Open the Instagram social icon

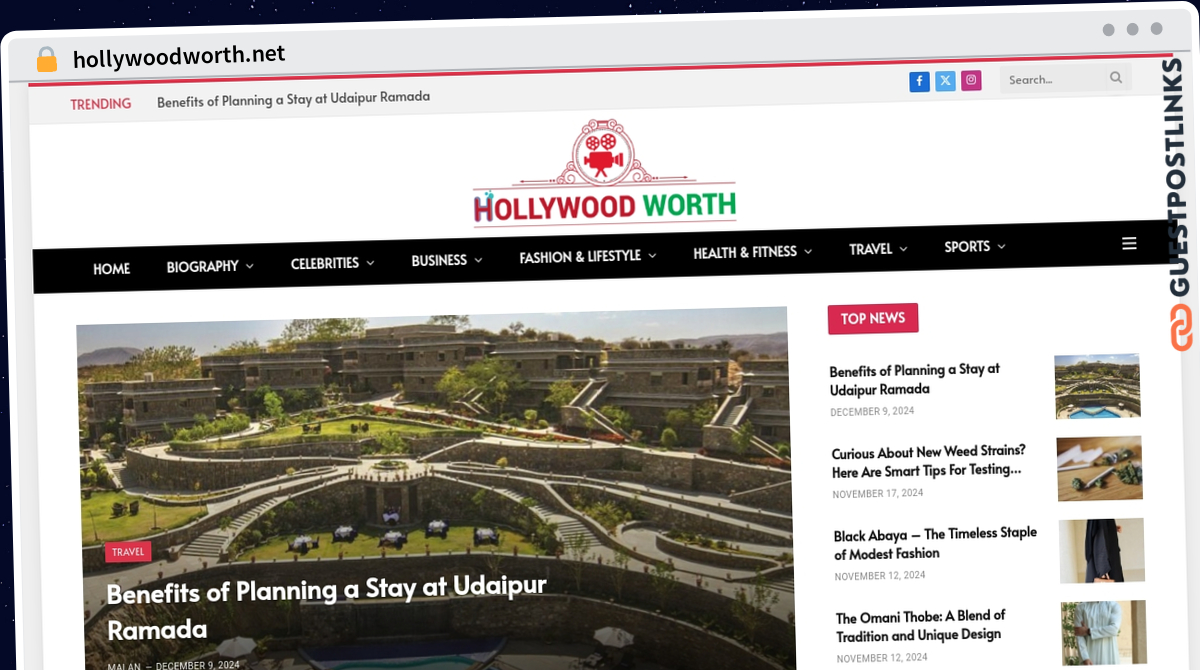pyautogui.click(x=971, y=81)
